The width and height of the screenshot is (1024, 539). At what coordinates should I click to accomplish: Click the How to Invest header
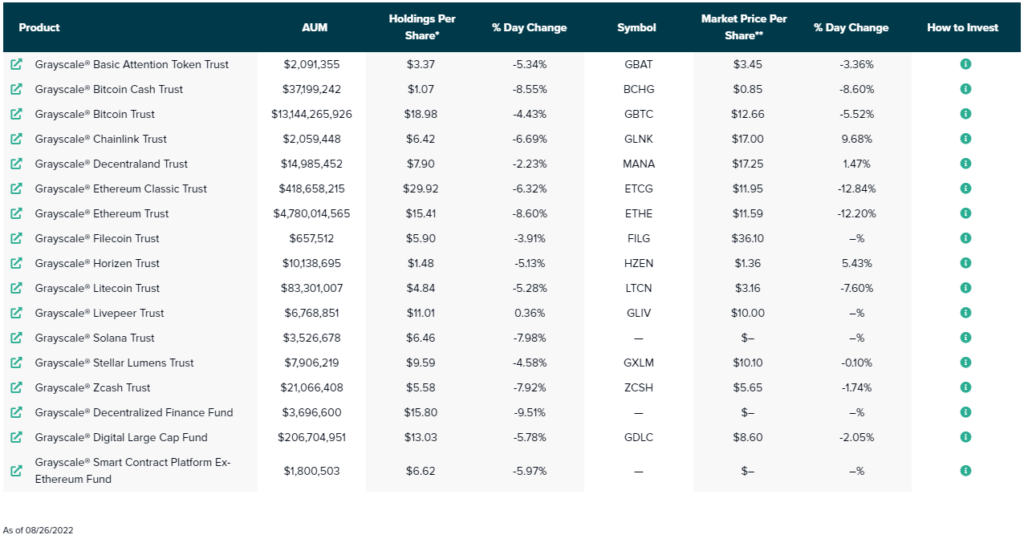[x=962, y=28]
